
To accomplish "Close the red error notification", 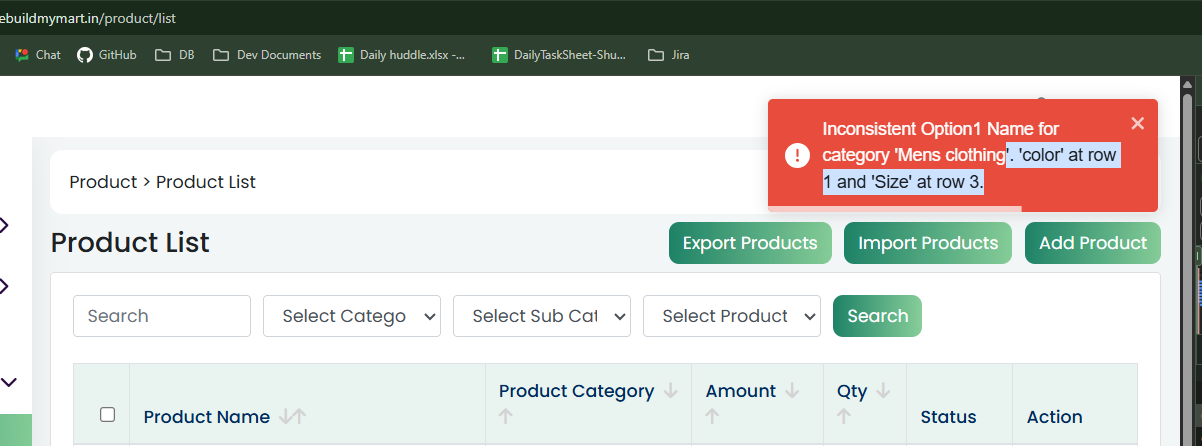I will point(1137,123).
